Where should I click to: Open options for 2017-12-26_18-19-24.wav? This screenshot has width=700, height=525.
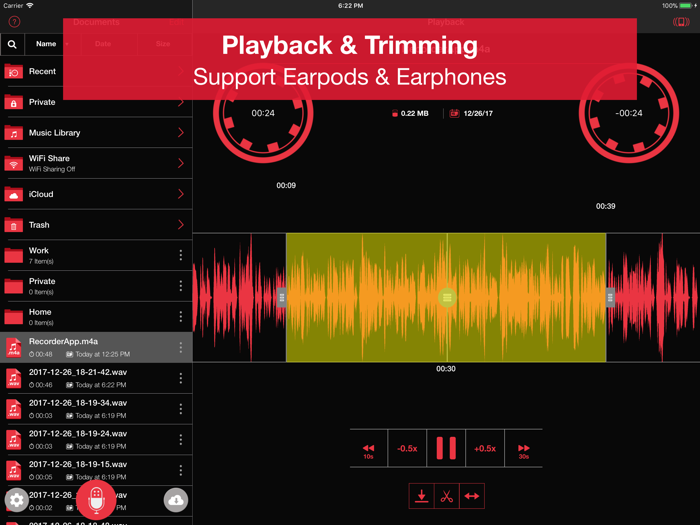pos(181,440)
